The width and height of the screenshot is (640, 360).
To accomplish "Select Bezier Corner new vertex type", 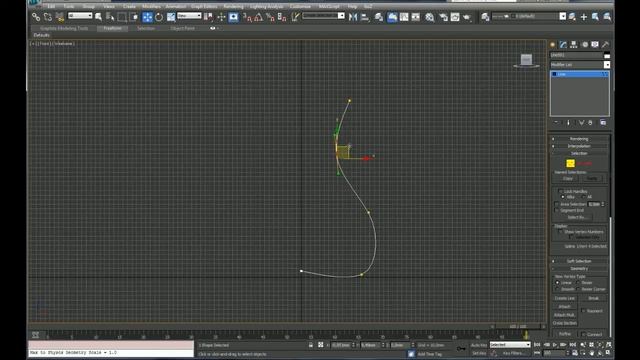I will point(578,289).
